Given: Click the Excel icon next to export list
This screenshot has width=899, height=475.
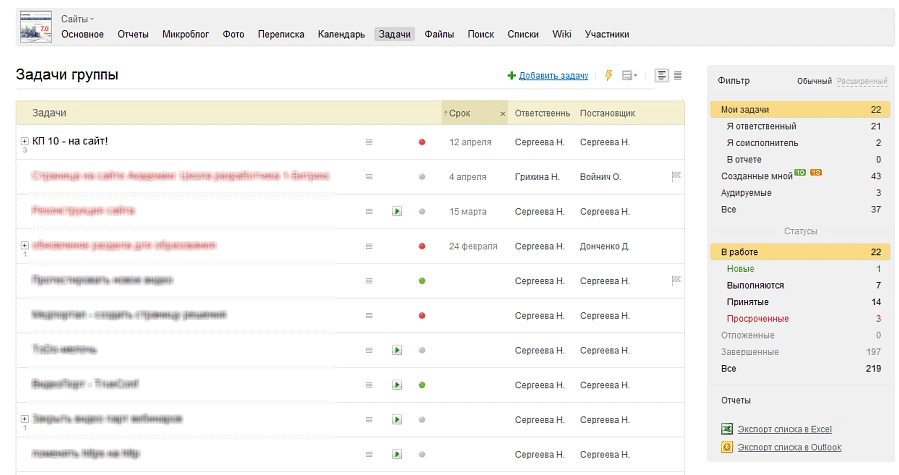Looking at the screenshot, I should click(x=727, y=429).
